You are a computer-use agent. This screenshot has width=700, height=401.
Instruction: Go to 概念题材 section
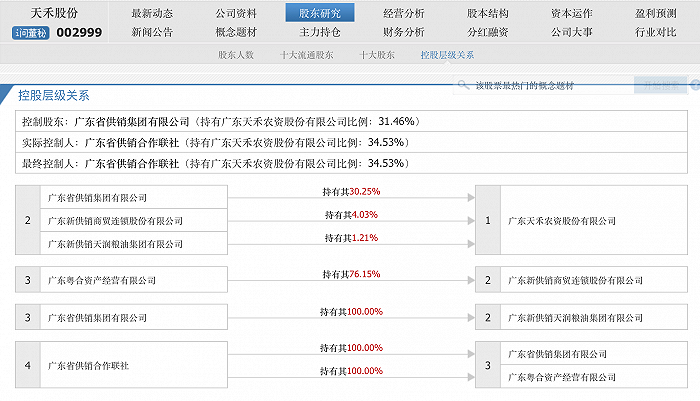(236, 32)
